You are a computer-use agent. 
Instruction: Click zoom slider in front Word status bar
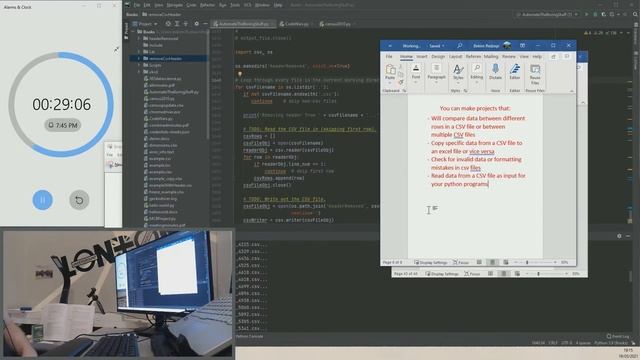tap(537, 262)
